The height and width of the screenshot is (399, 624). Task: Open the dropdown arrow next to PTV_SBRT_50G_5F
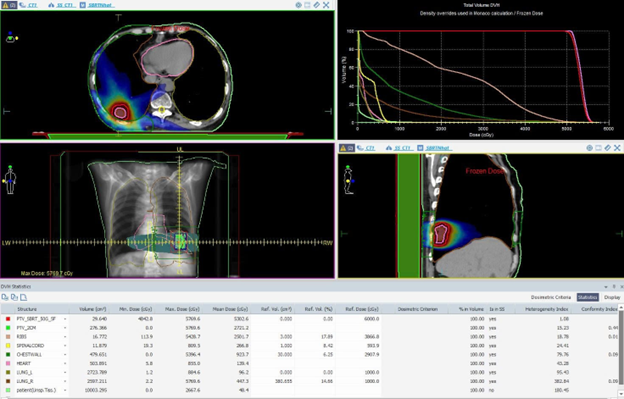(65, 319)
